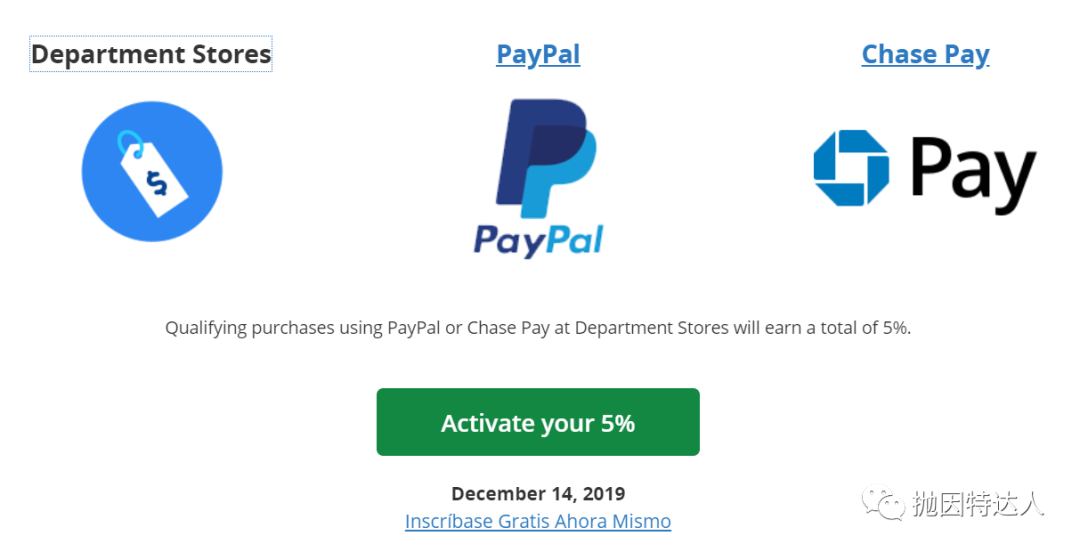Click the words Chase Pay inside the description sentence
Screen dimensions: 1080x552
(508, 327)
